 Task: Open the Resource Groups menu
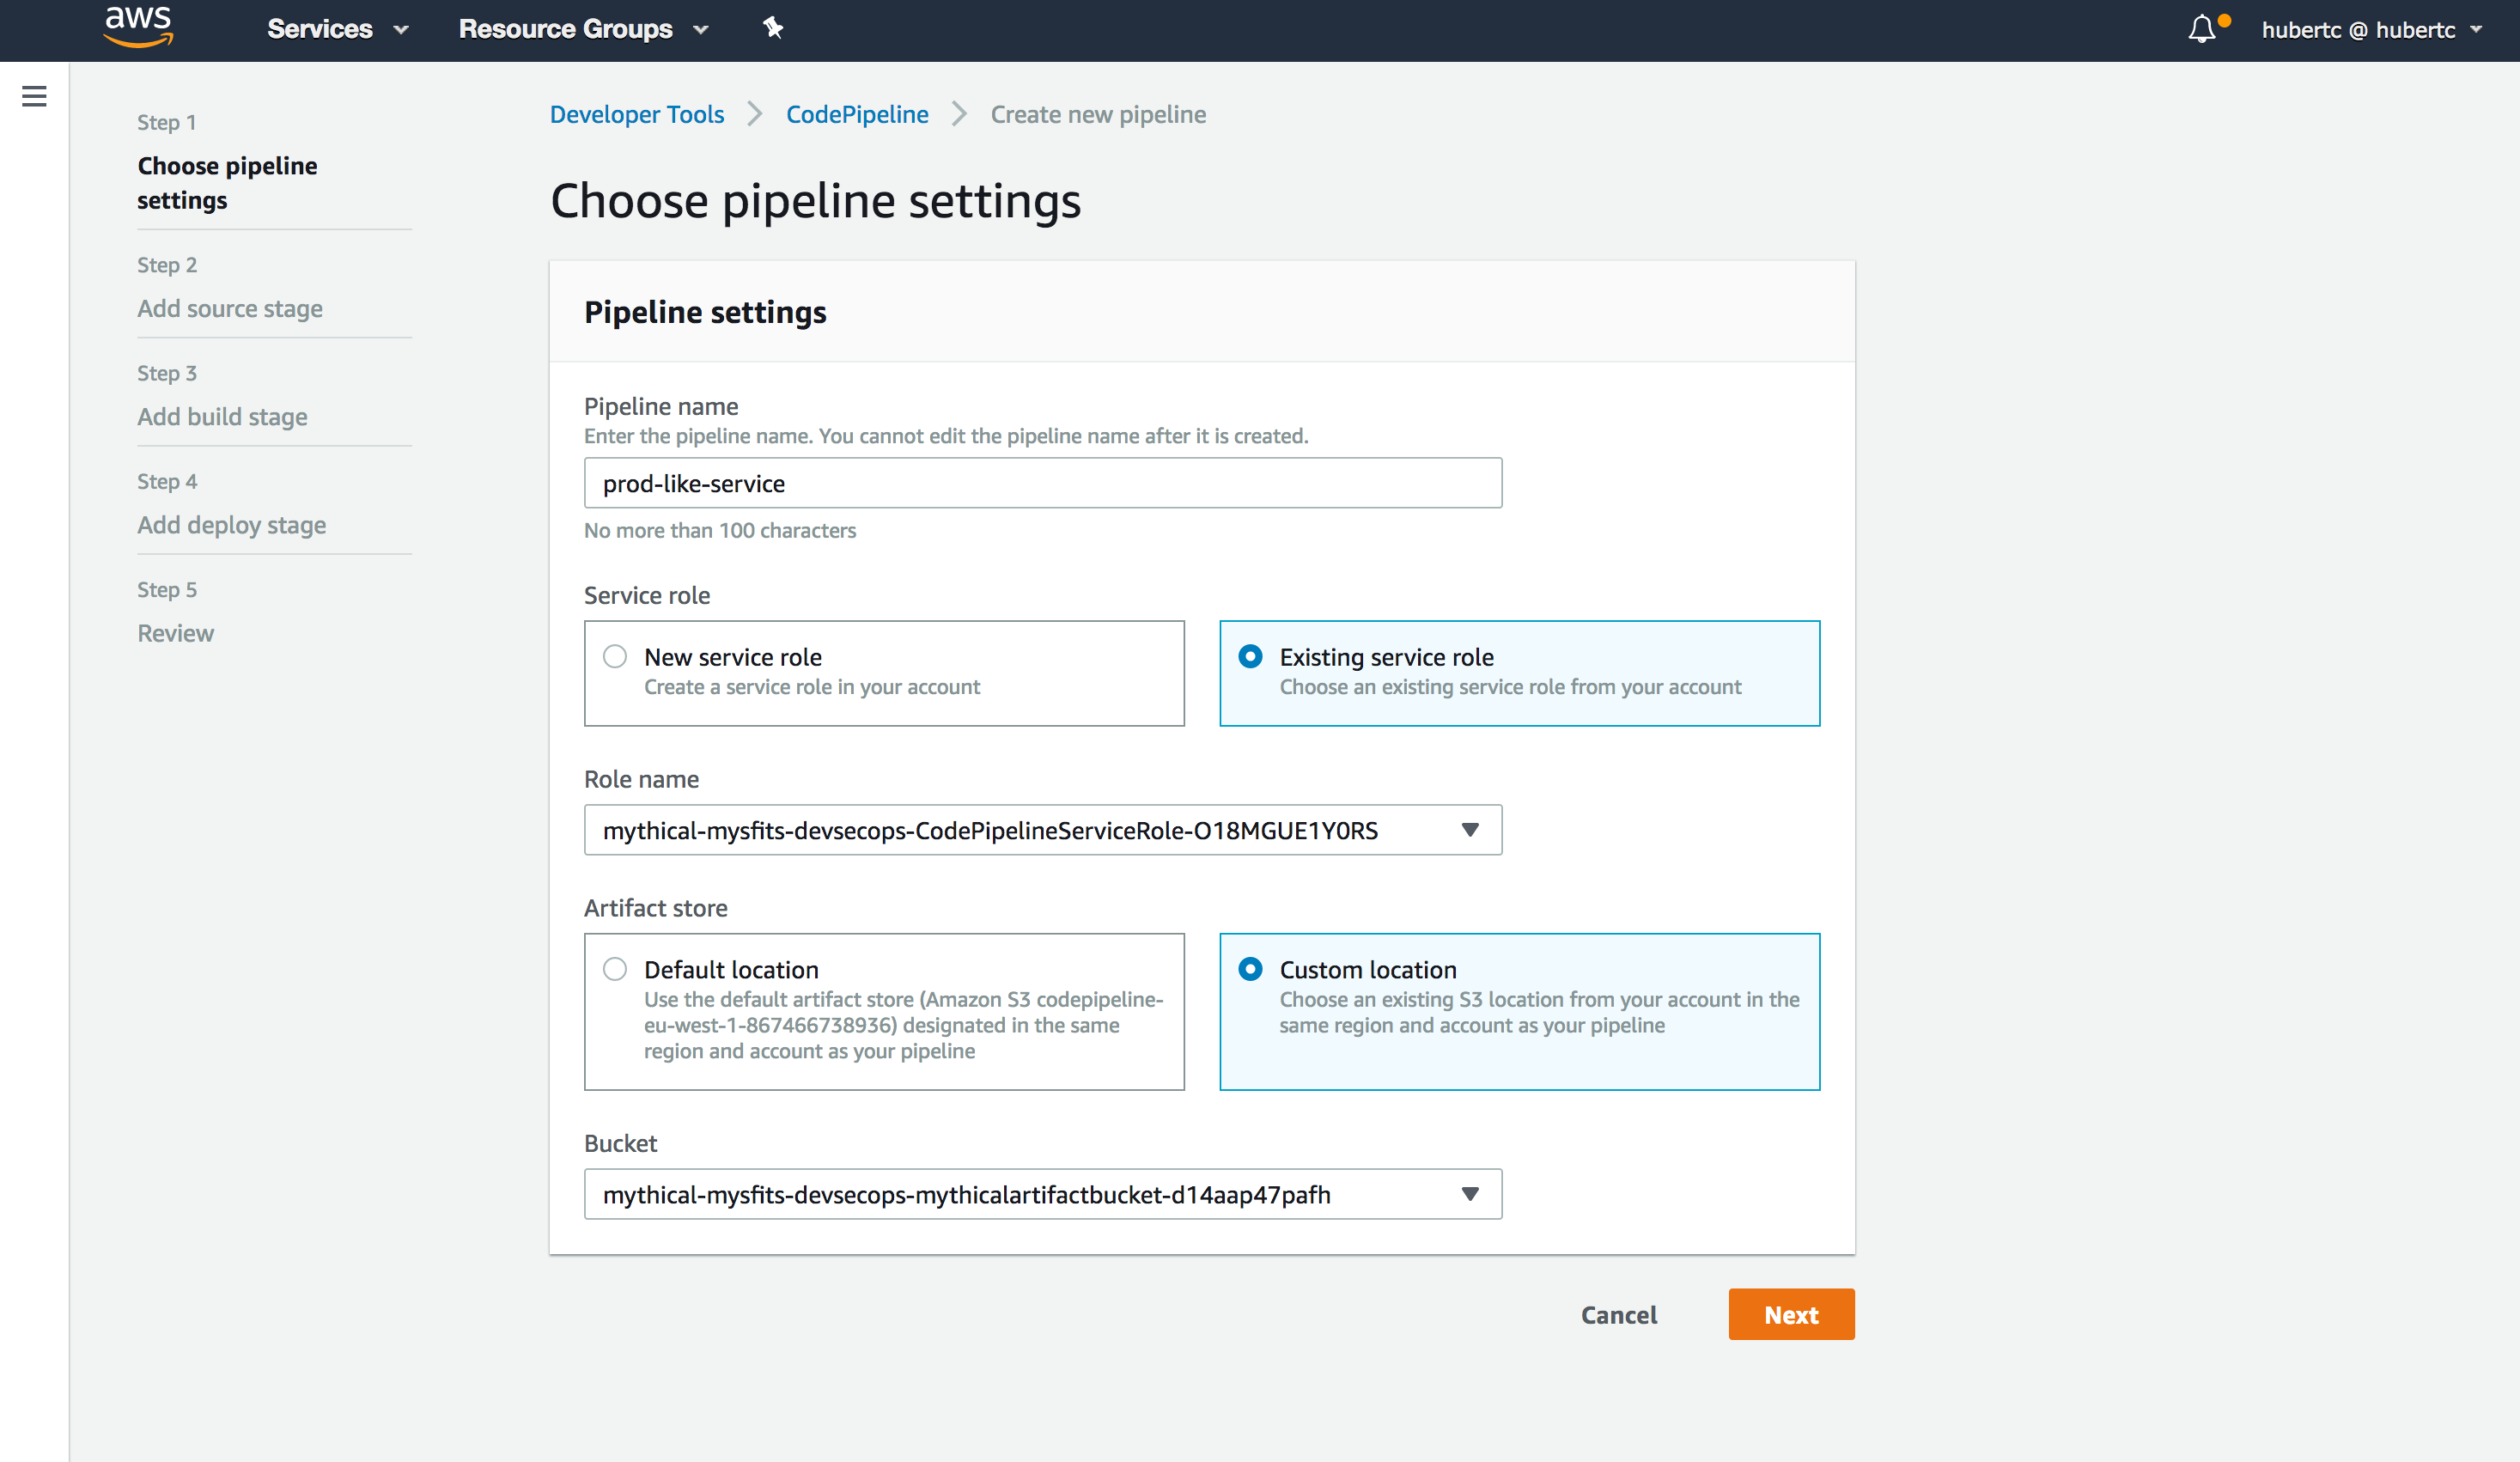pyautogui.click(x=584, y=29)
